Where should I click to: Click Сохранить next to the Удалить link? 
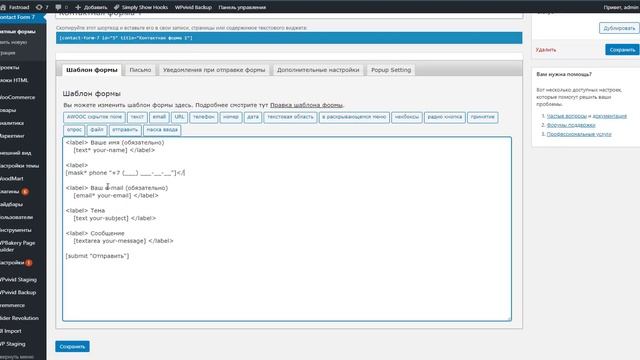622,50
